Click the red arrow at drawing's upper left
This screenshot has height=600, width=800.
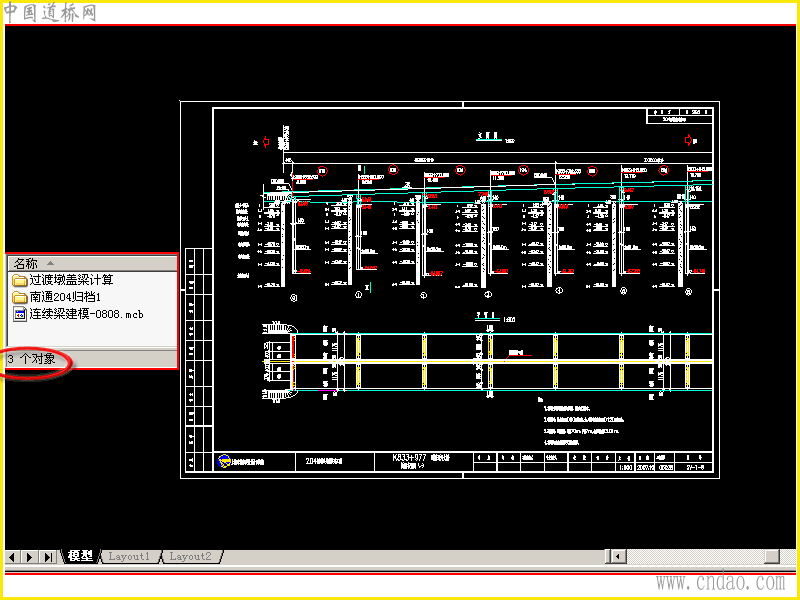coord(266,142)
